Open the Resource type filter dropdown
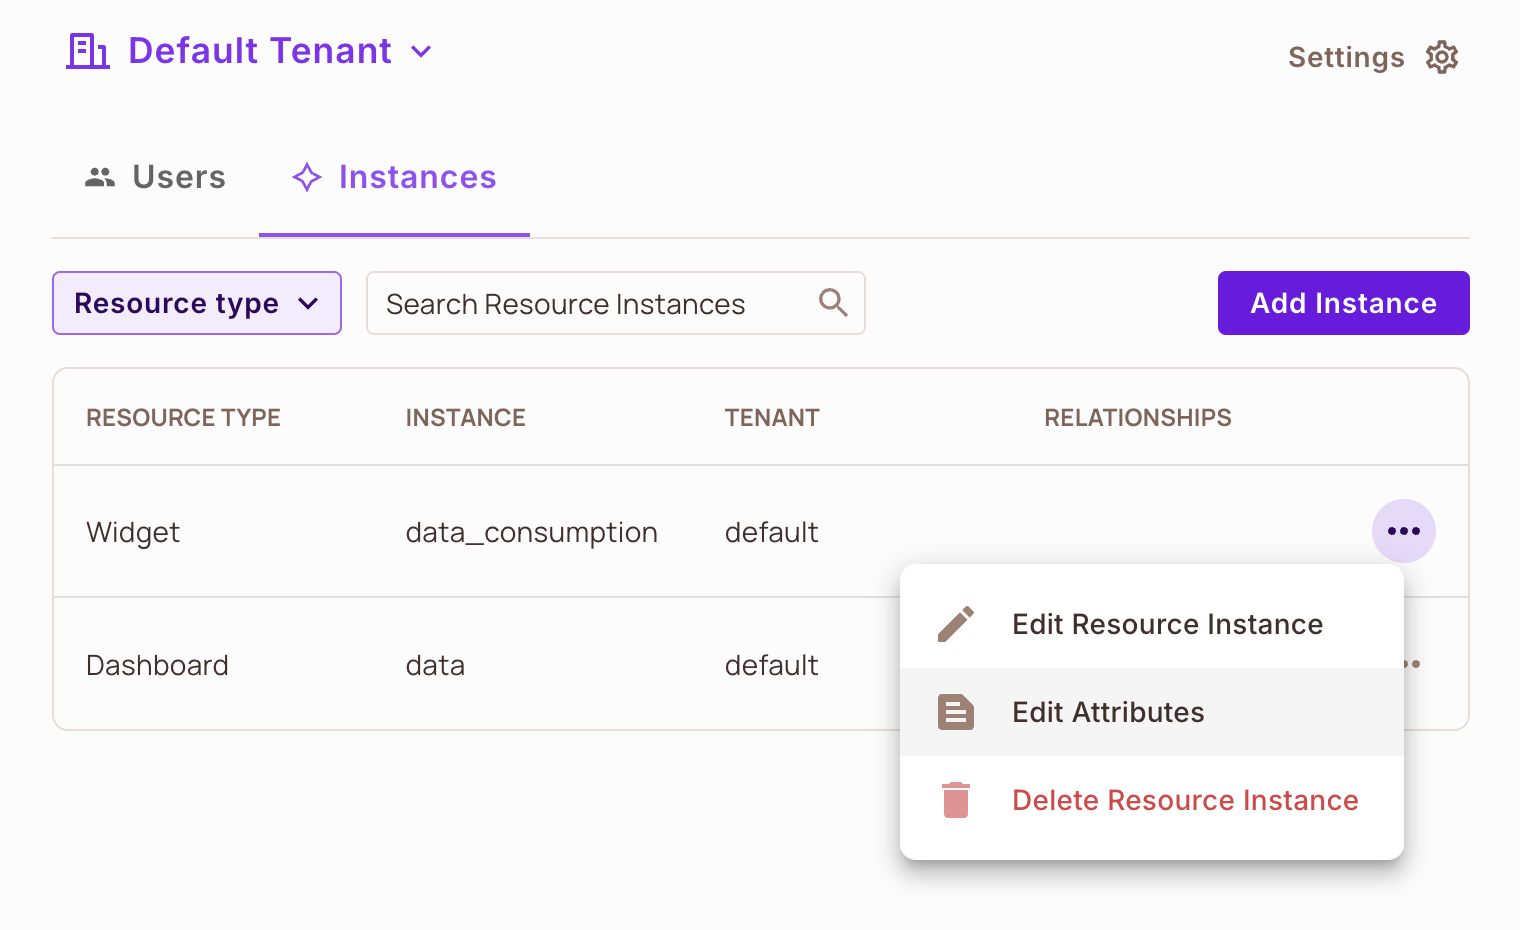This screenshot has width=1520, height=930. coord(197,303)
